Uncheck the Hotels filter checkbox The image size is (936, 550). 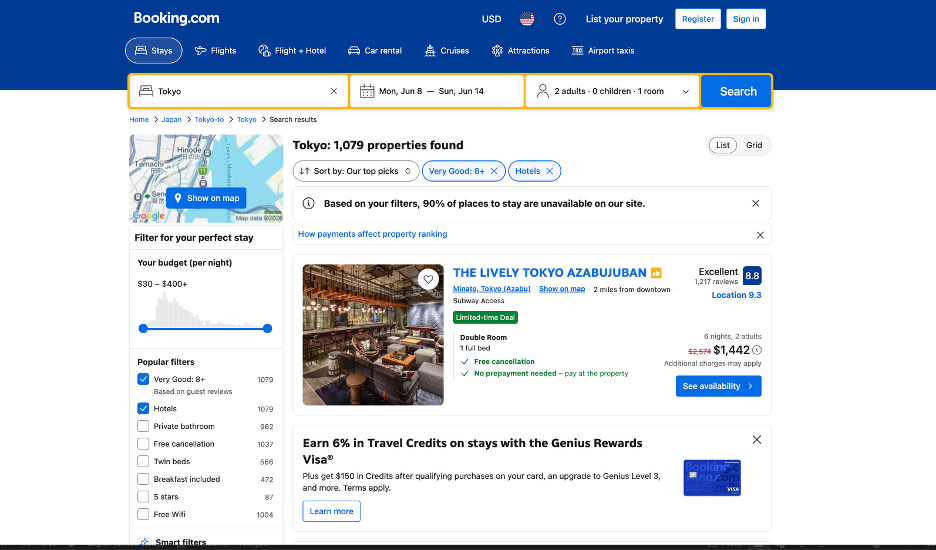pyautogui.click(x=143, y=408)
